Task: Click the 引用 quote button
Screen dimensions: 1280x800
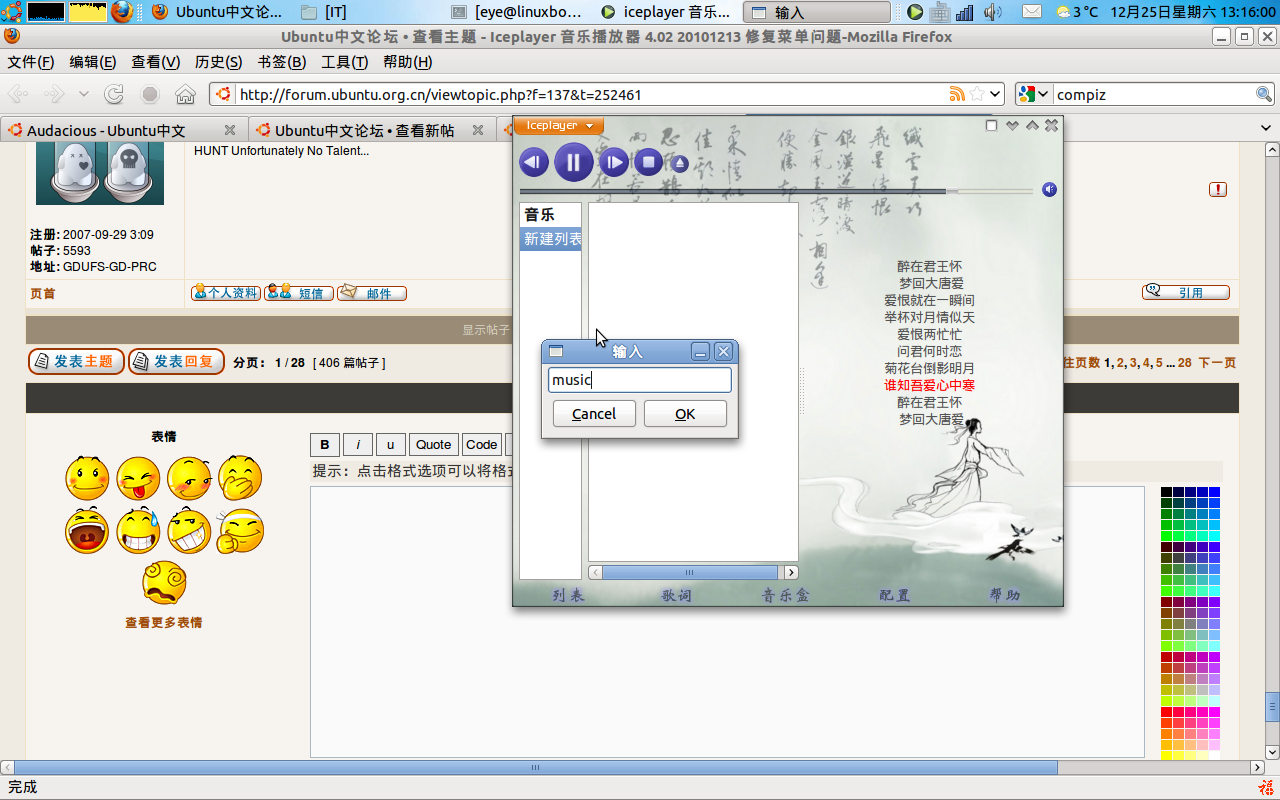Action: 1186,292
